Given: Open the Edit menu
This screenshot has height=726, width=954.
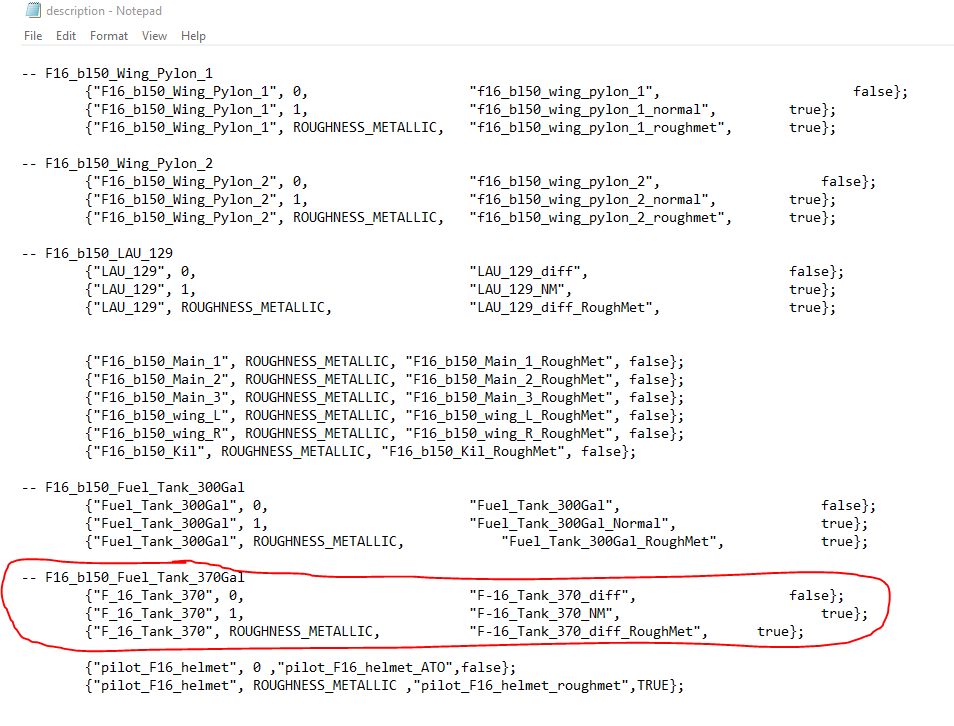Looking at the screenshot, I should coord(66,36).
